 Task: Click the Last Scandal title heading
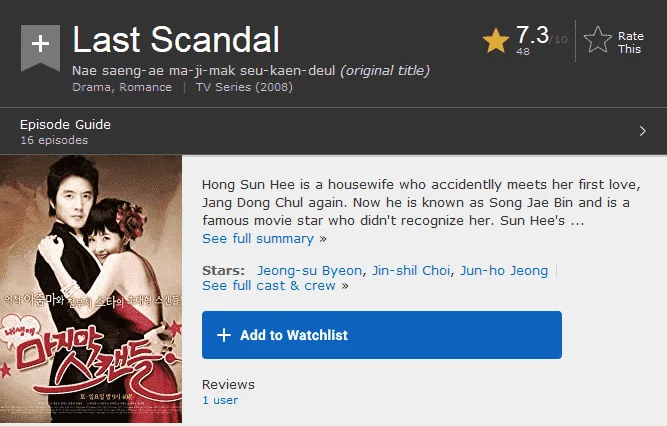(176, 39)
